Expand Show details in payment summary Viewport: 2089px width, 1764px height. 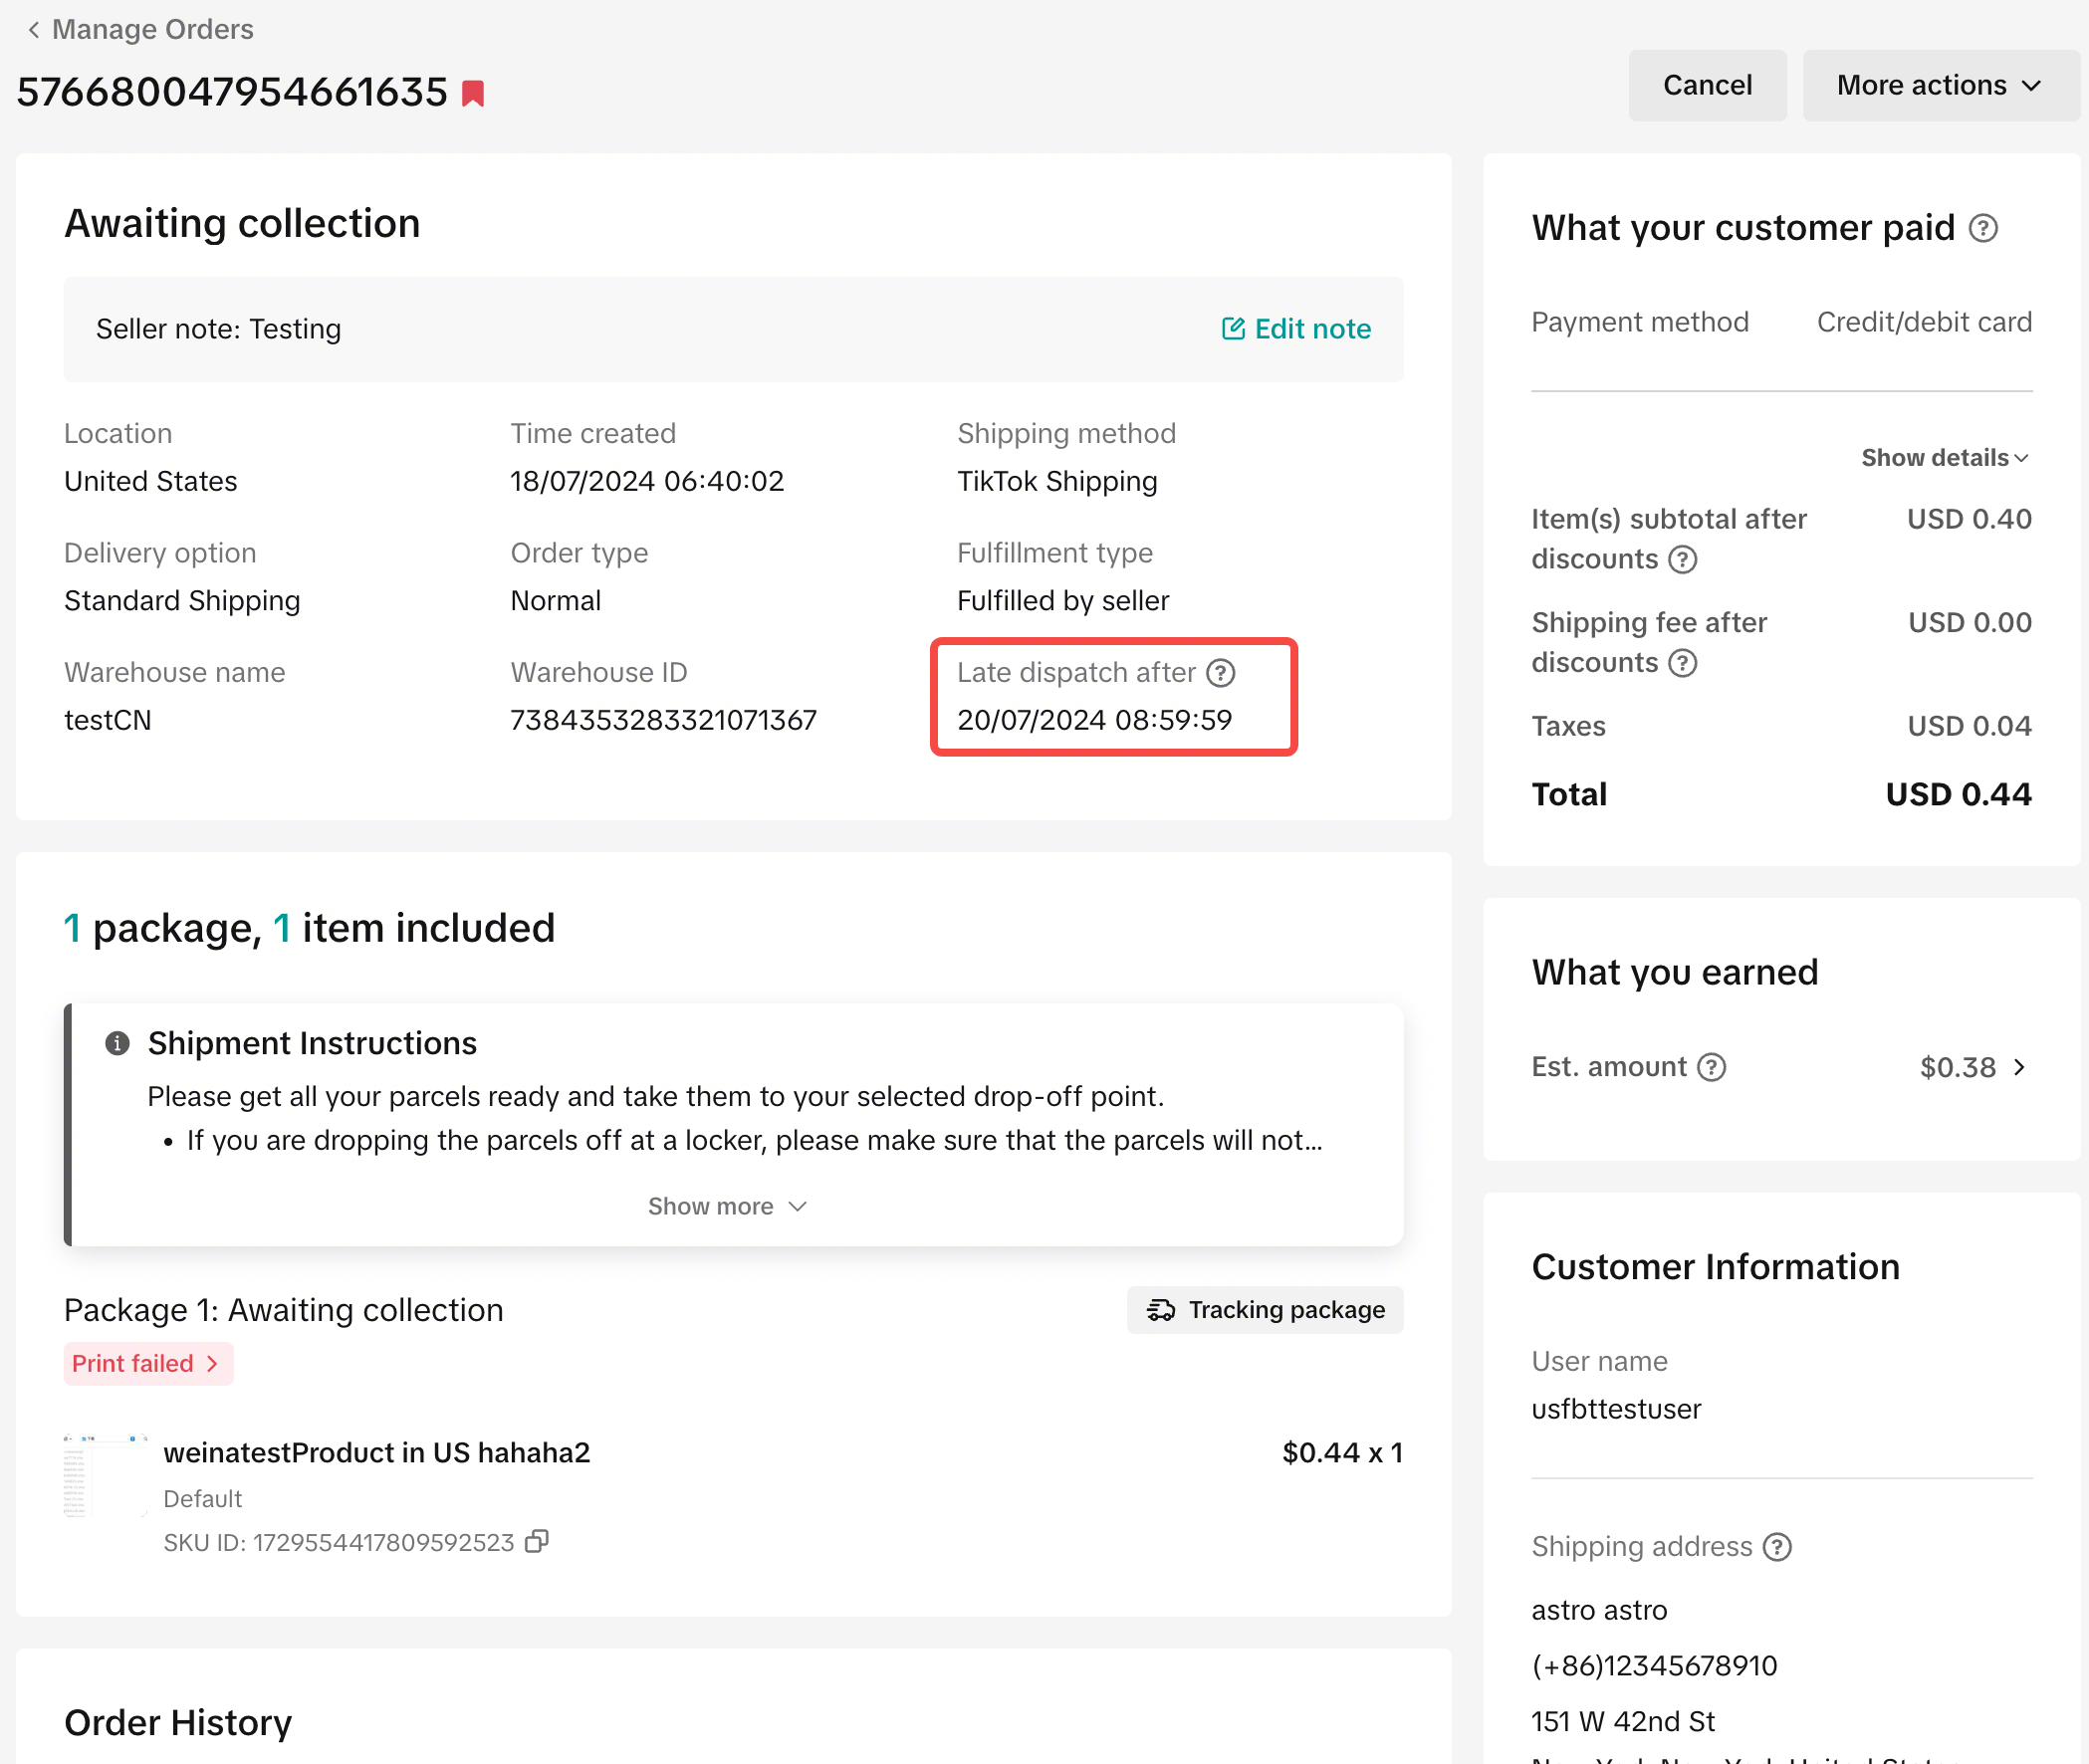[1944, 458]
